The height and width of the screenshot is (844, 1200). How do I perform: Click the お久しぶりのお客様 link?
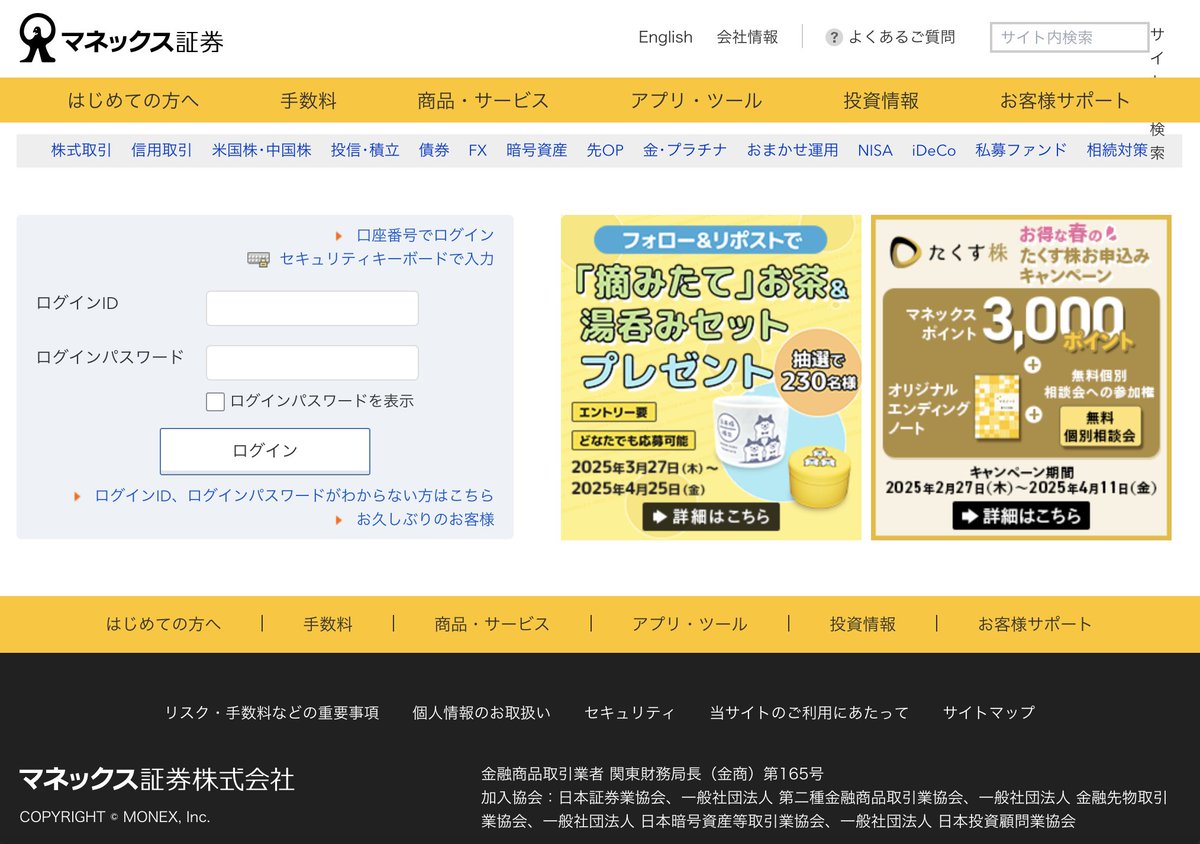point(425,520)
